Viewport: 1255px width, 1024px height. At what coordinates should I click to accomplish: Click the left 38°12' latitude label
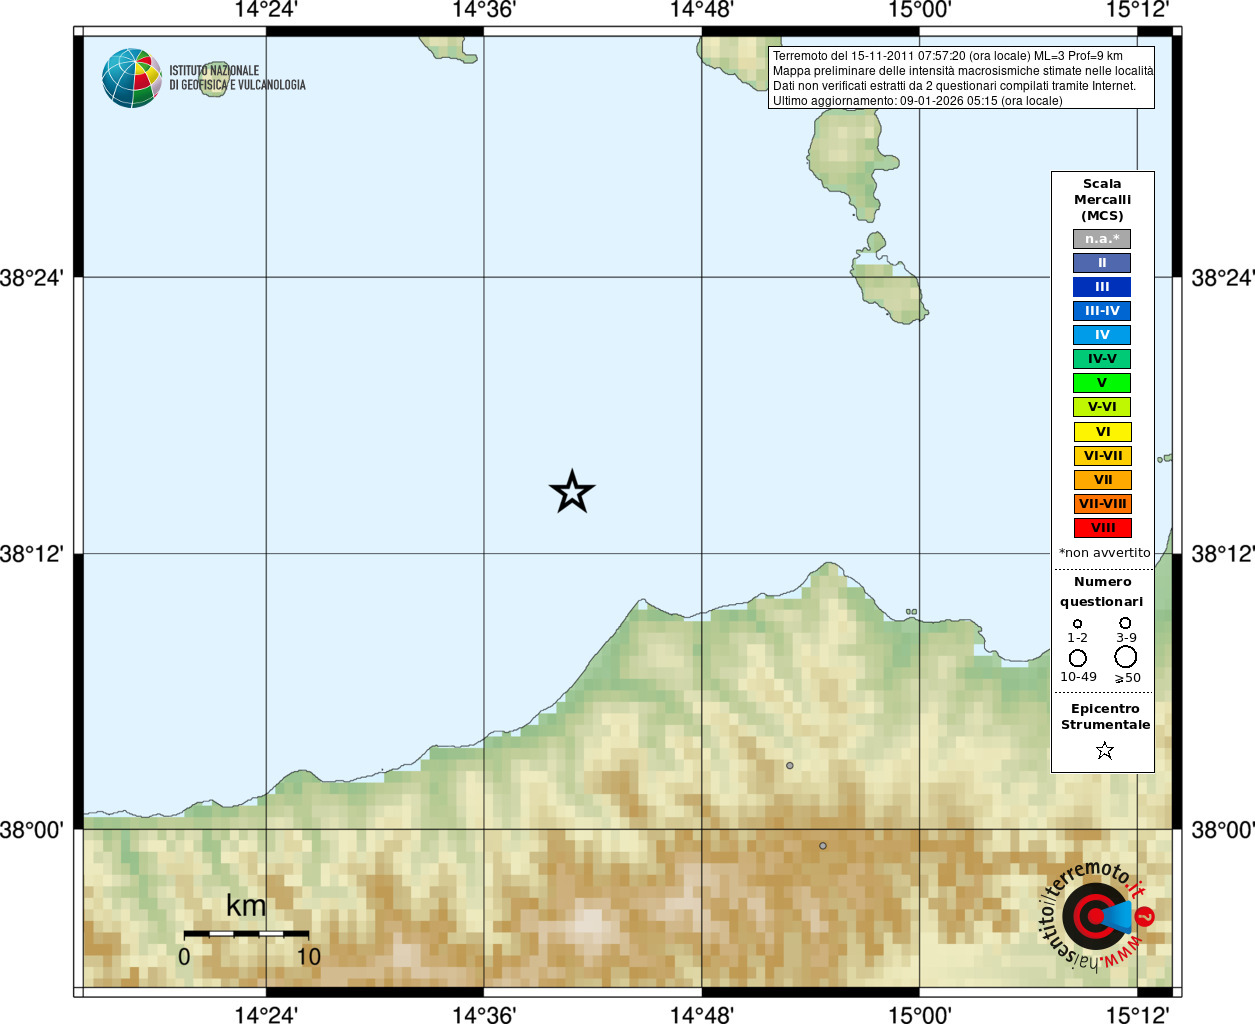[x=31, y=554]
